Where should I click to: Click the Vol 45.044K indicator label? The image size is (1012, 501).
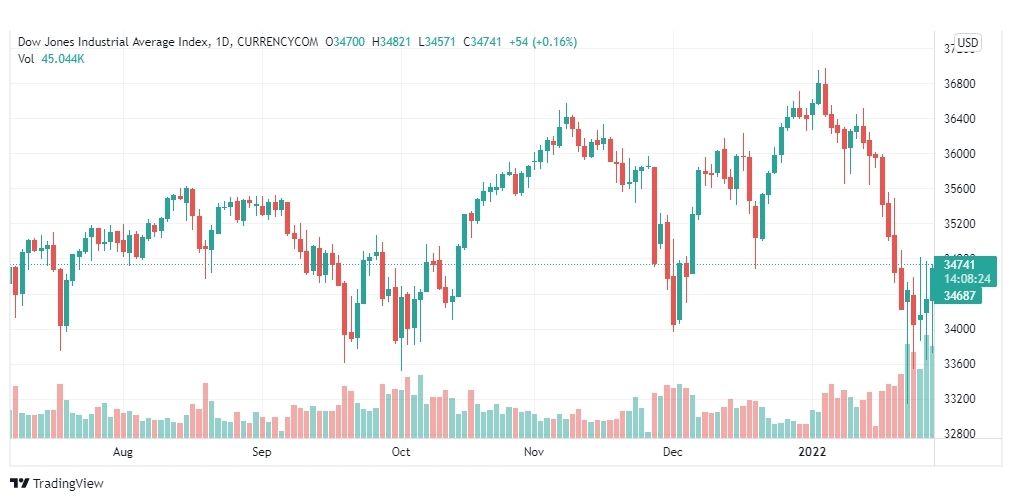pyautogui.click(x=52, y=59)
